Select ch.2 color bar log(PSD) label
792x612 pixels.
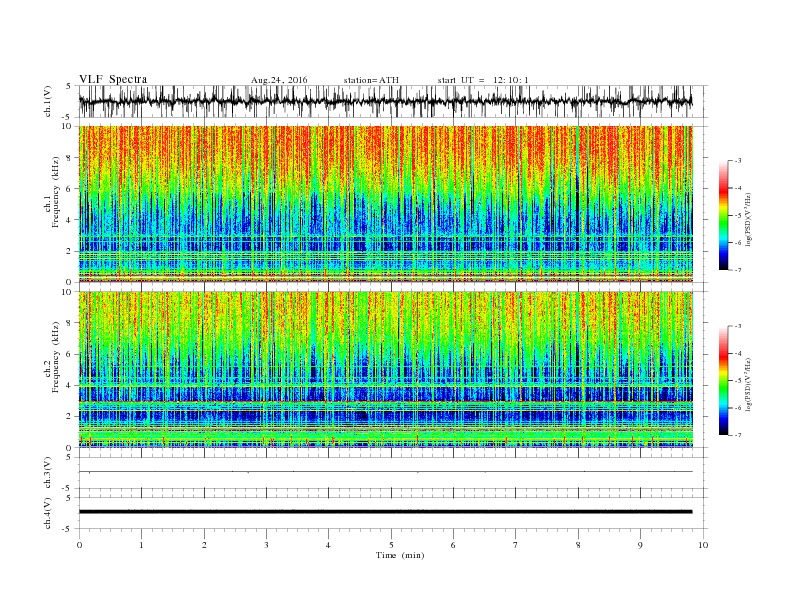click(749, 384)
